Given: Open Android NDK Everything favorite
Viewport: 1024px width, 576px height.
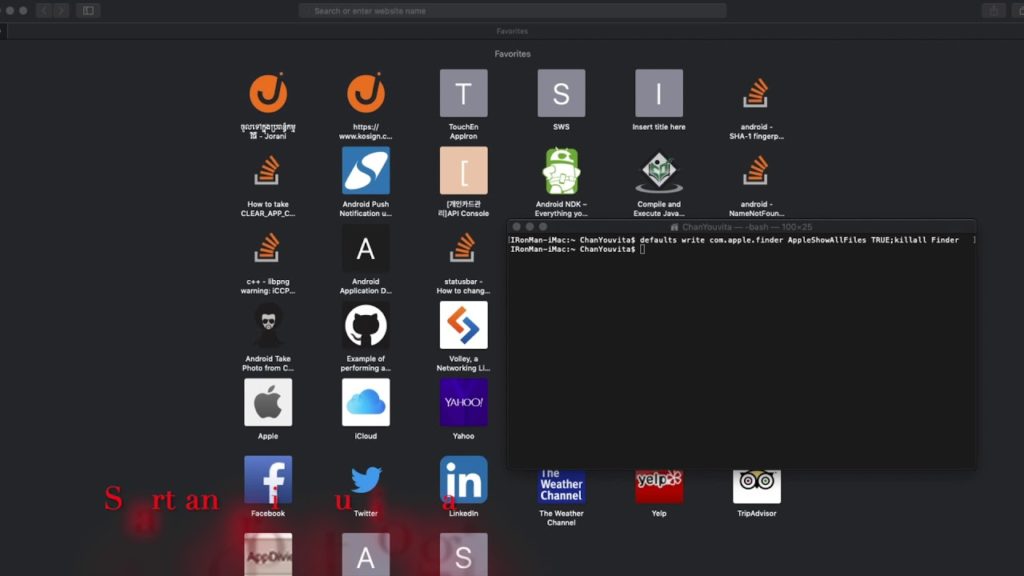Looking at the screenshot, I should (561, 170).
